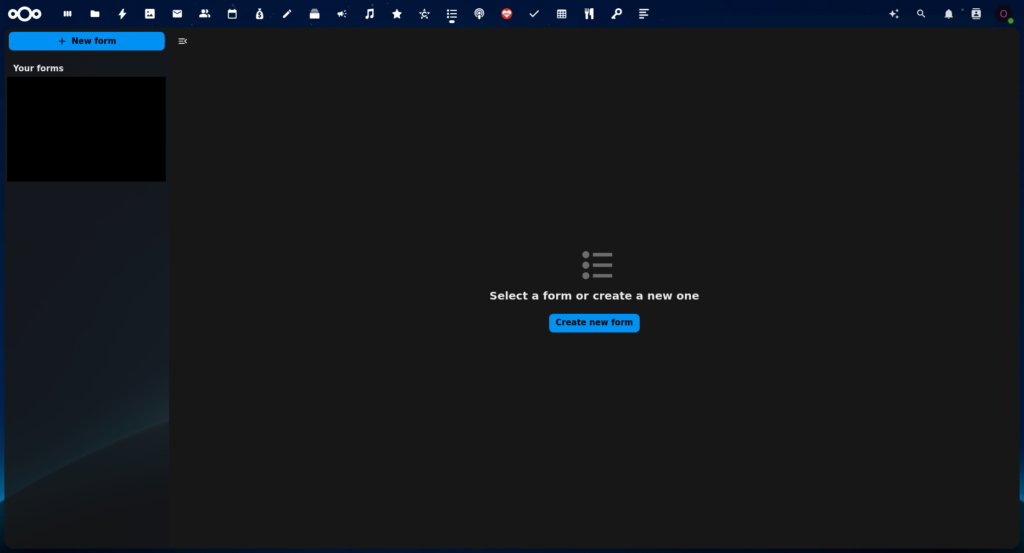Open the user avatar menu
The height and width of the screenshot is (553, 1024).
pyautogui.click(x=1004, y=14)
